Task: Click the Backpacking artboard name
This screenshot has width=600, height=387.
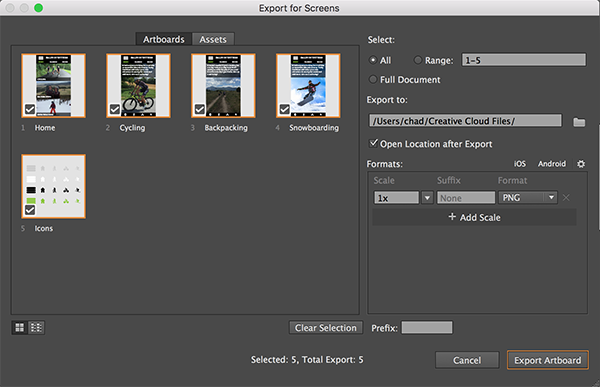Action: pos(226,128)
